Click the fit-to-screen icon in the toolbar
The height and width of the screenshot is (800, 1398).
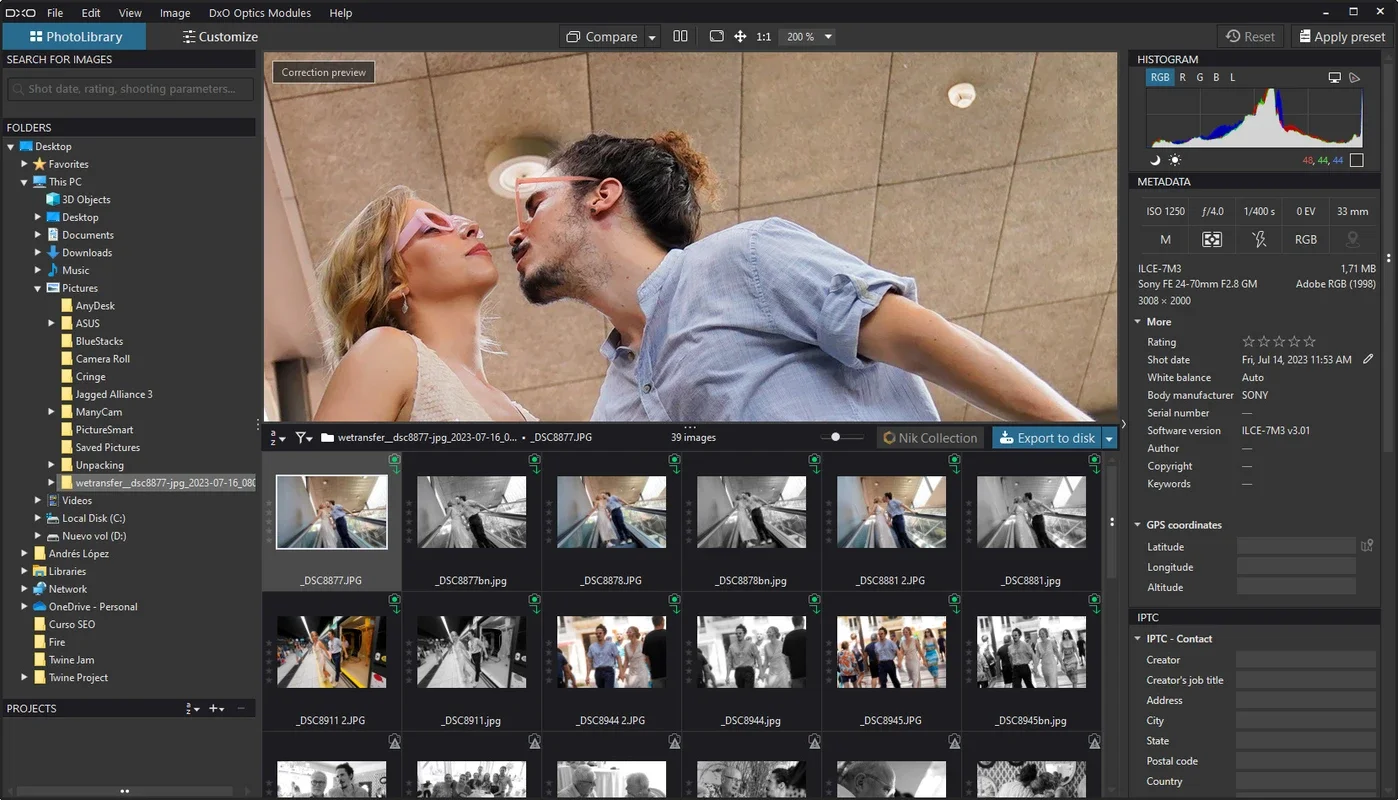716,36
